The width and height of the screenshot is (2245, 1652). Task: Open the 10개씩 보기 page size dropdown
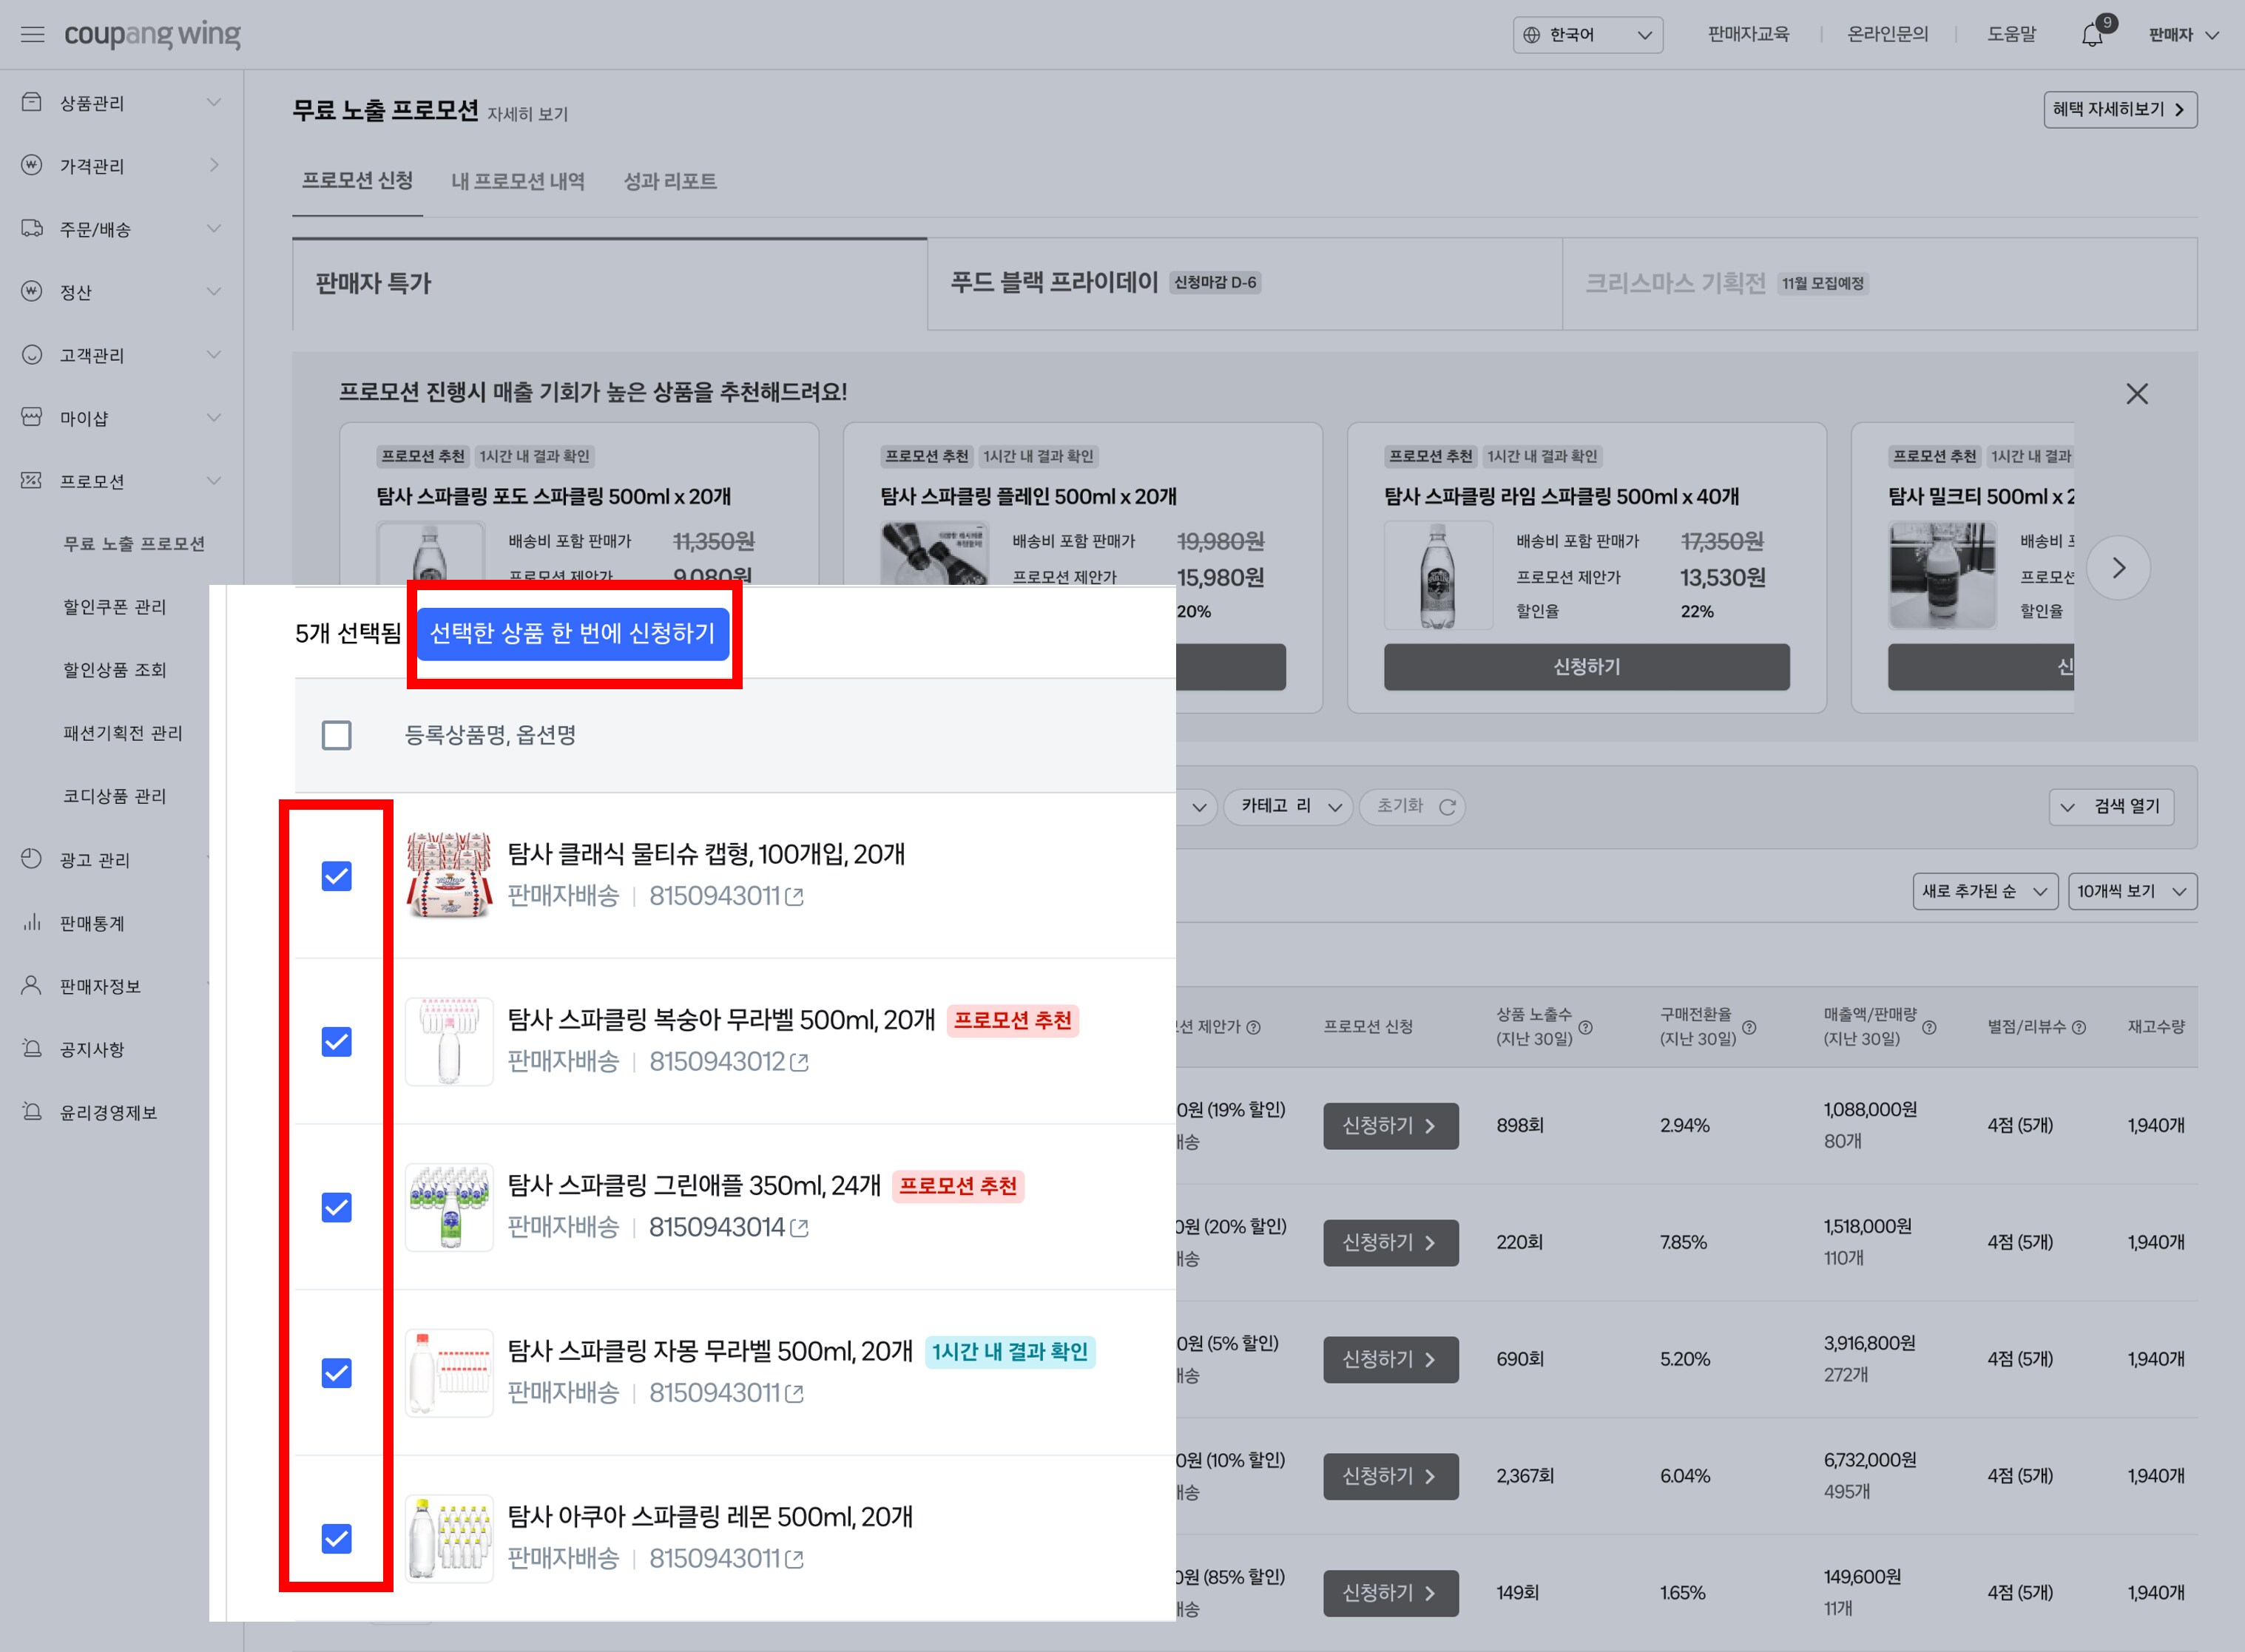pos(2132,891)
